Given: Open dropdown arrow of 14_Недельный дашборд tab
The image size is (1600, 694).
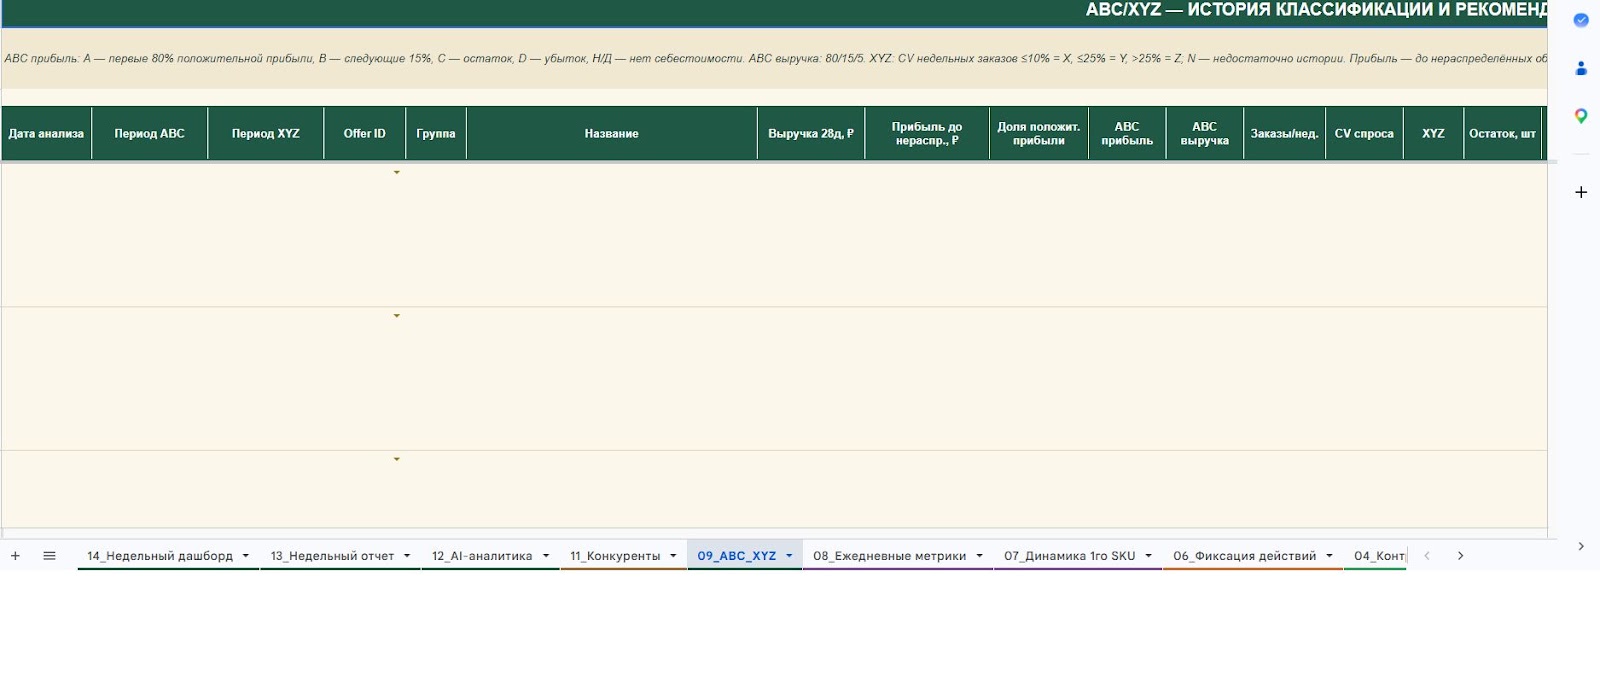Looking at the screenshot, I should coord(246,556).
